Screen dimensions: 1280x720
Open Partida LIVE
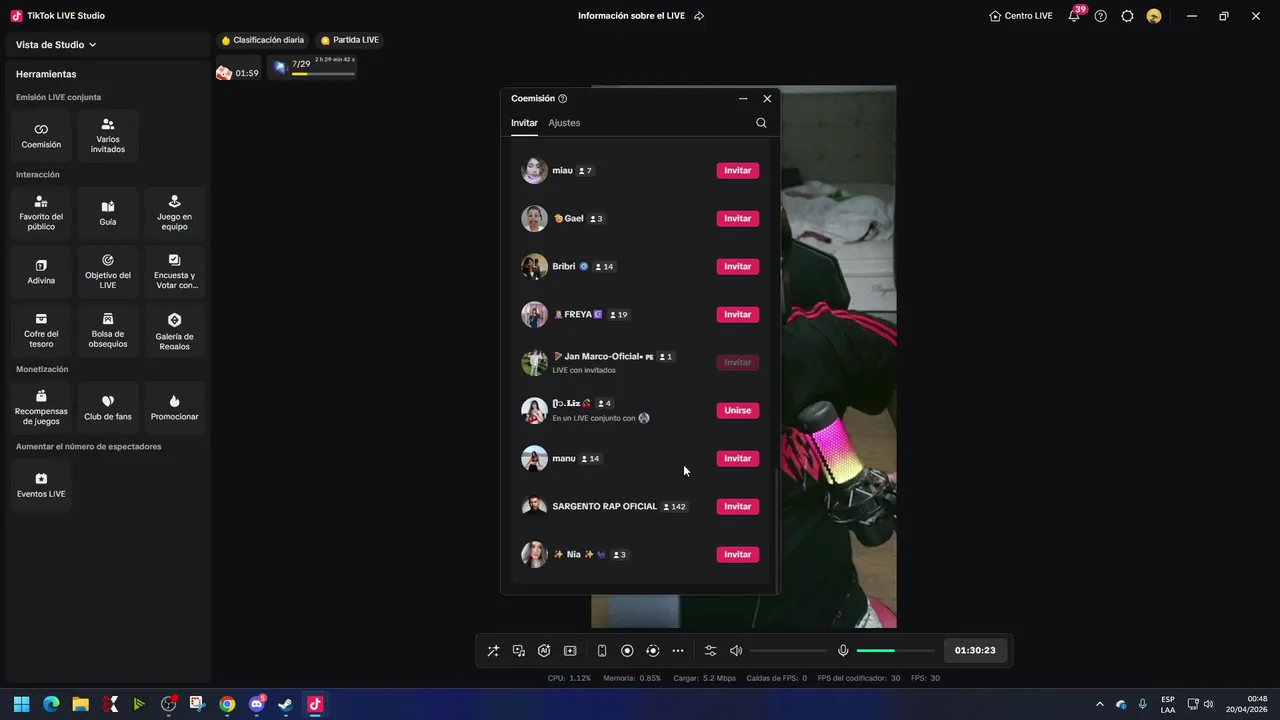[x=350, y=40]
